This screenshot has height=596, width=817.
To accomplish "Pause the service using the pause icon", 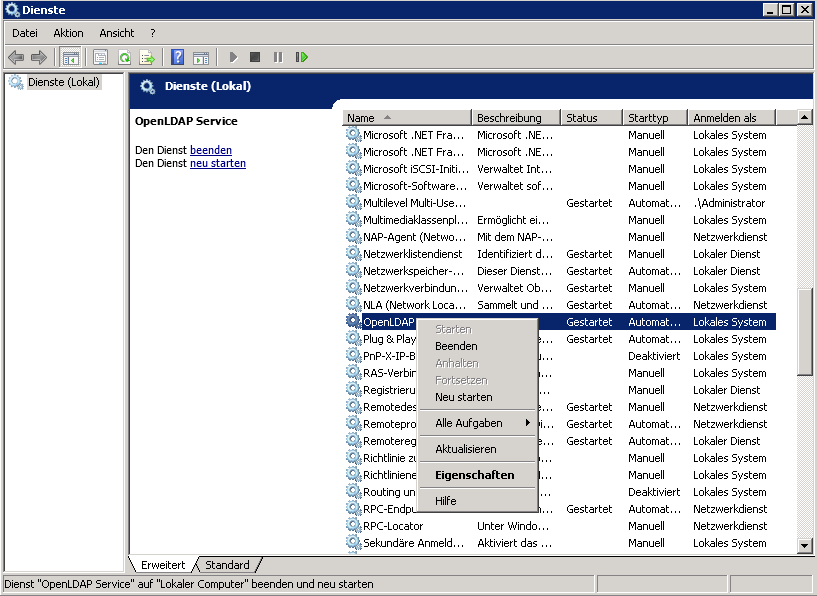I will (x=277, y=57).
